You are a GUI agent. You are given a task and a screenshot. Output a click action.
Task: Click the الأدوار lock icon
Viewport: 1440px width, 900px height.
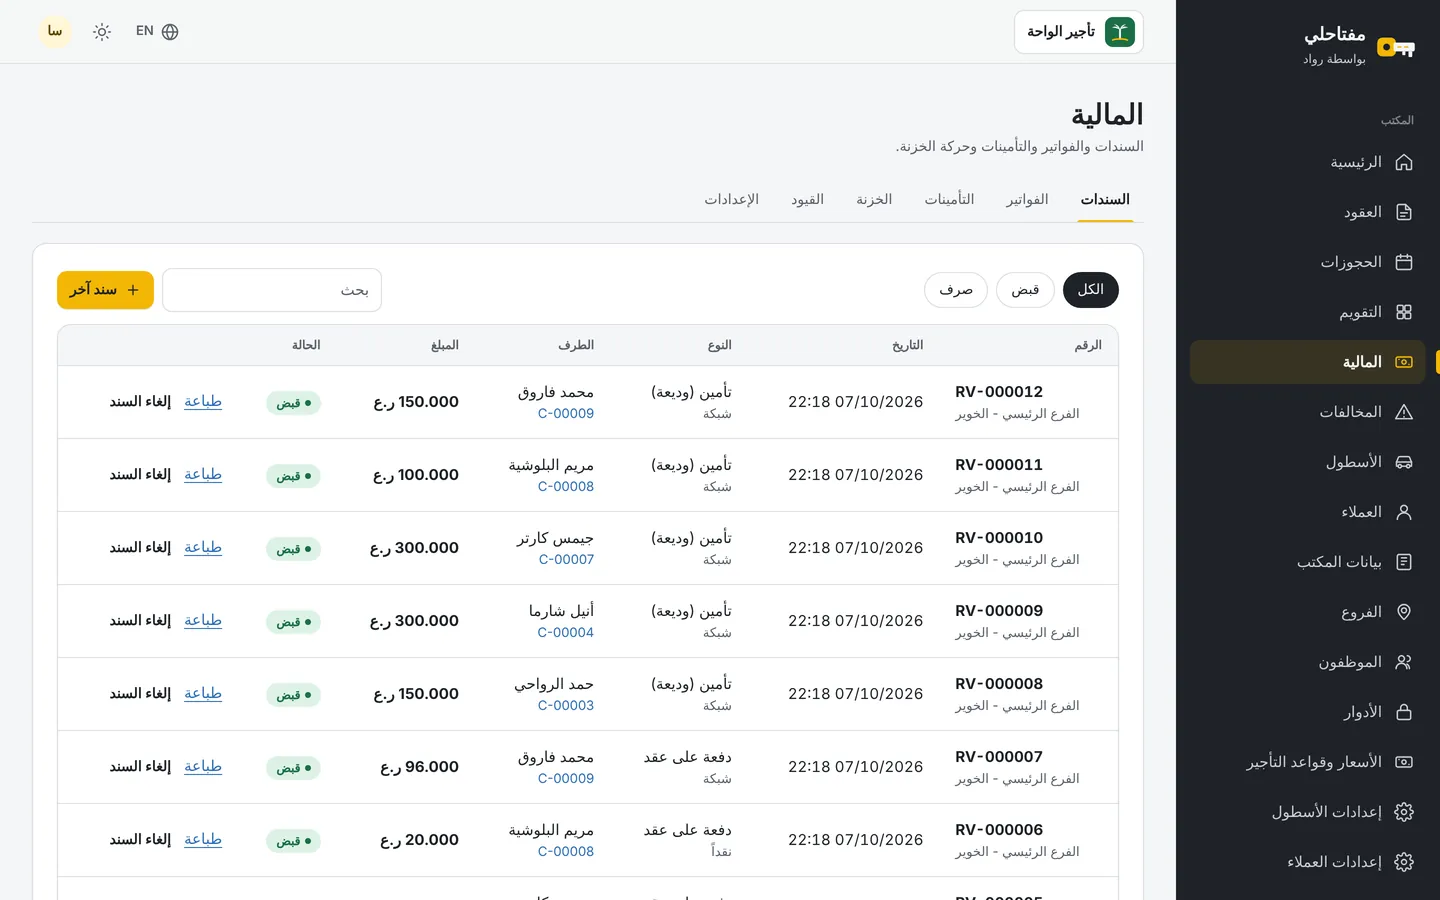(x=1404, y=712)
